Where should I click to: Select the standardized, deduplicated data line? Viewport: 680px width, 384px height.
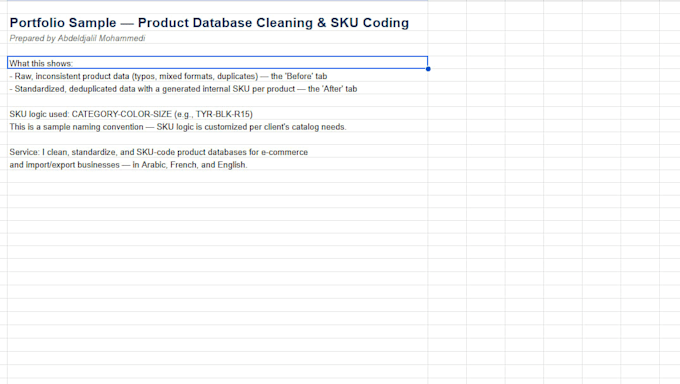click(183, 89)
